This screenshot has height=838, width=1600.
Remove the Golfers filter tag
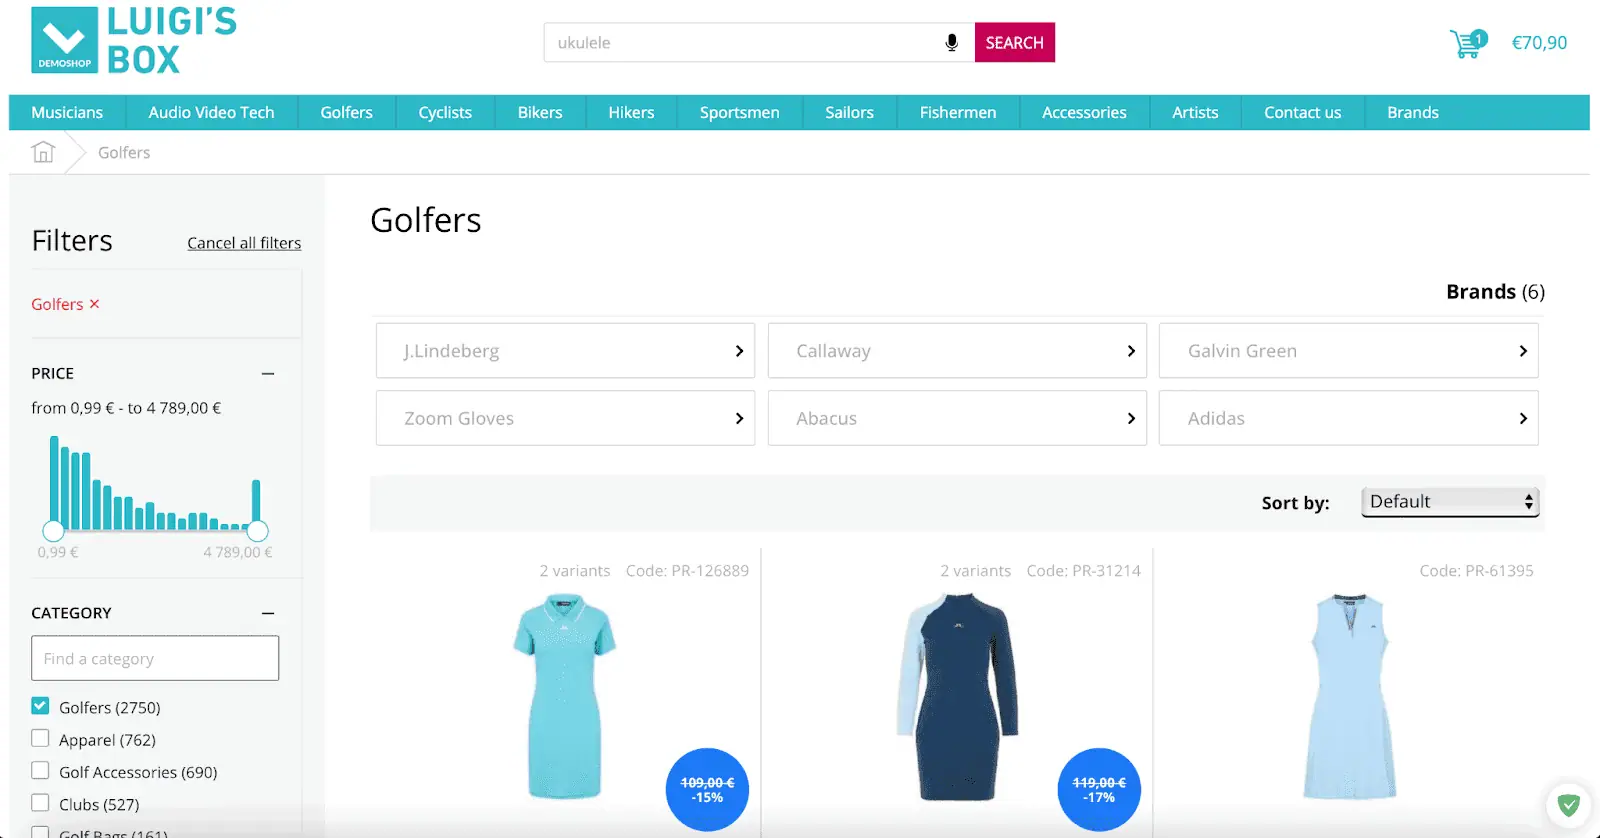tap(94, 304)
